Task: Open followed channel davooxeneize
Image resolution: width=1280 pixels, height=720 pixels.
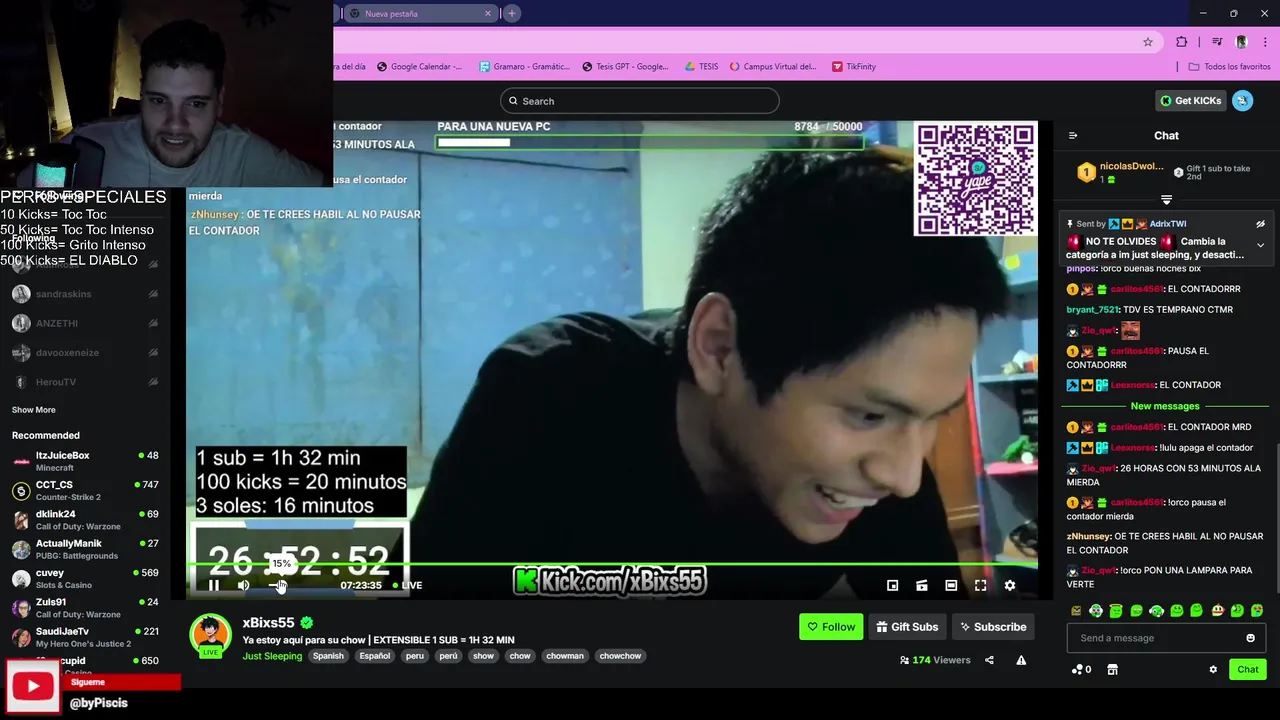Action: point(85,352)
